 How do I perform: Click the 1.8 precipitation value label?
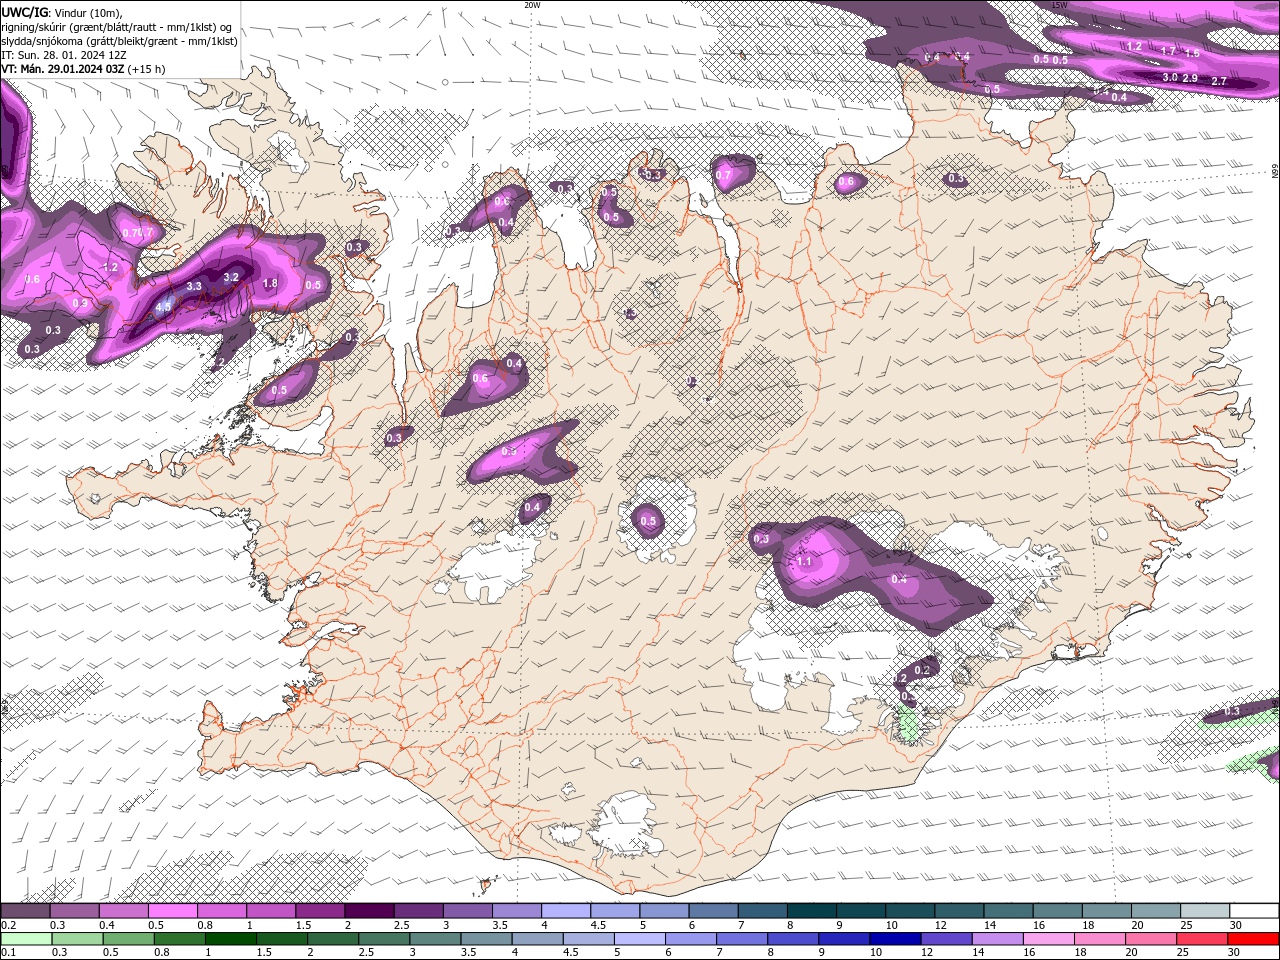pyautogui.click(x=270, y=283)
